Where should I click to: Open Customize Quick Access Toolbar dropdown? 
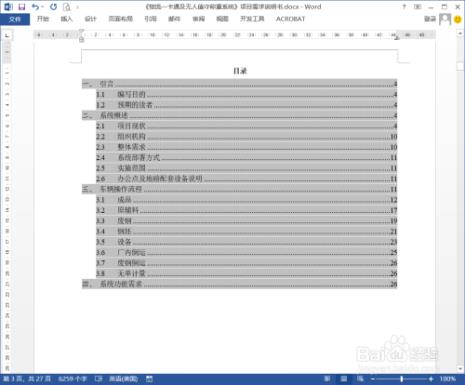(x=77, y=7)
